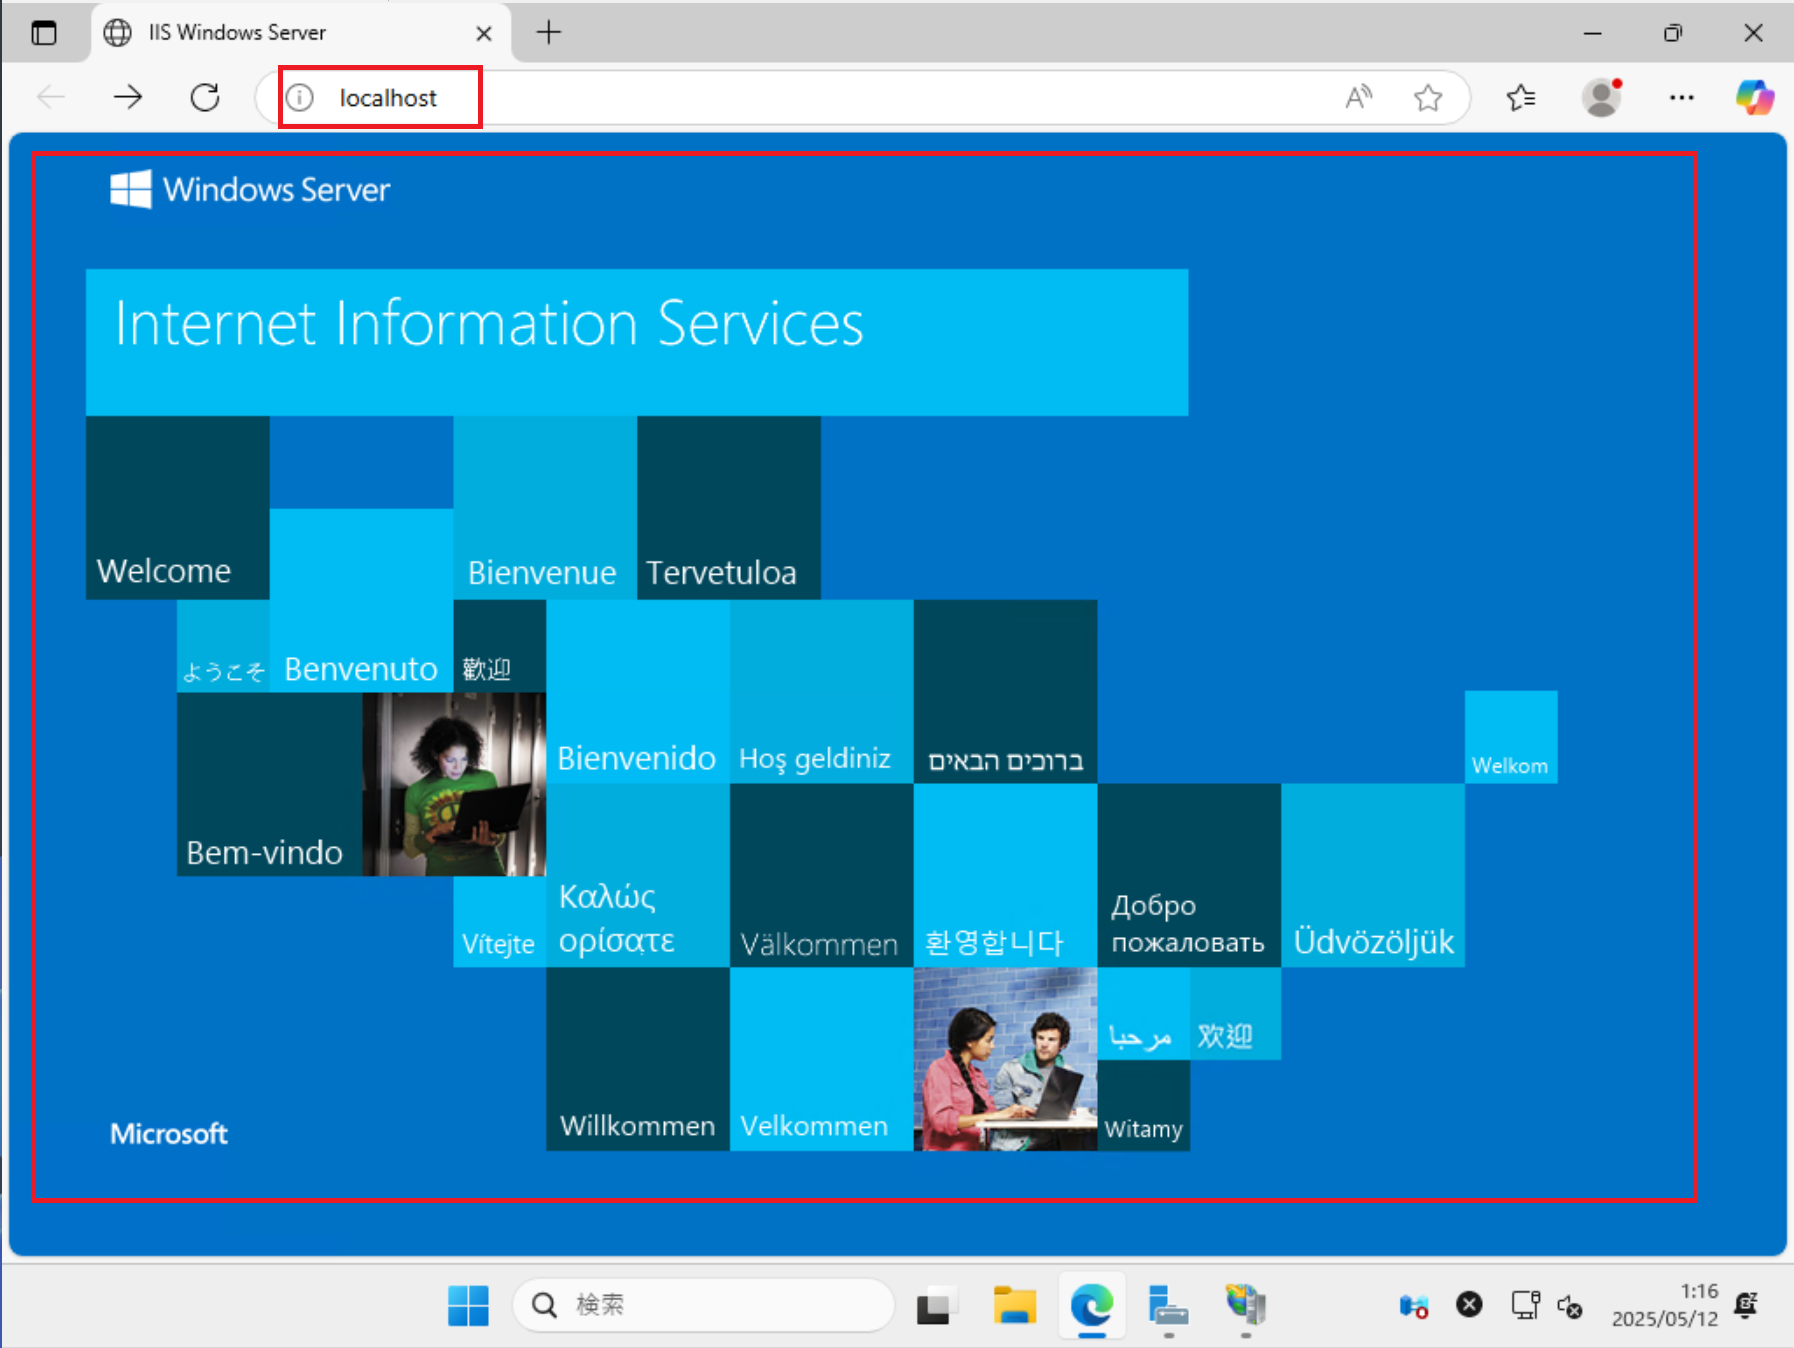Click the two students photo
Screen dimensions: 1794x1348
pos(1006,1059)
